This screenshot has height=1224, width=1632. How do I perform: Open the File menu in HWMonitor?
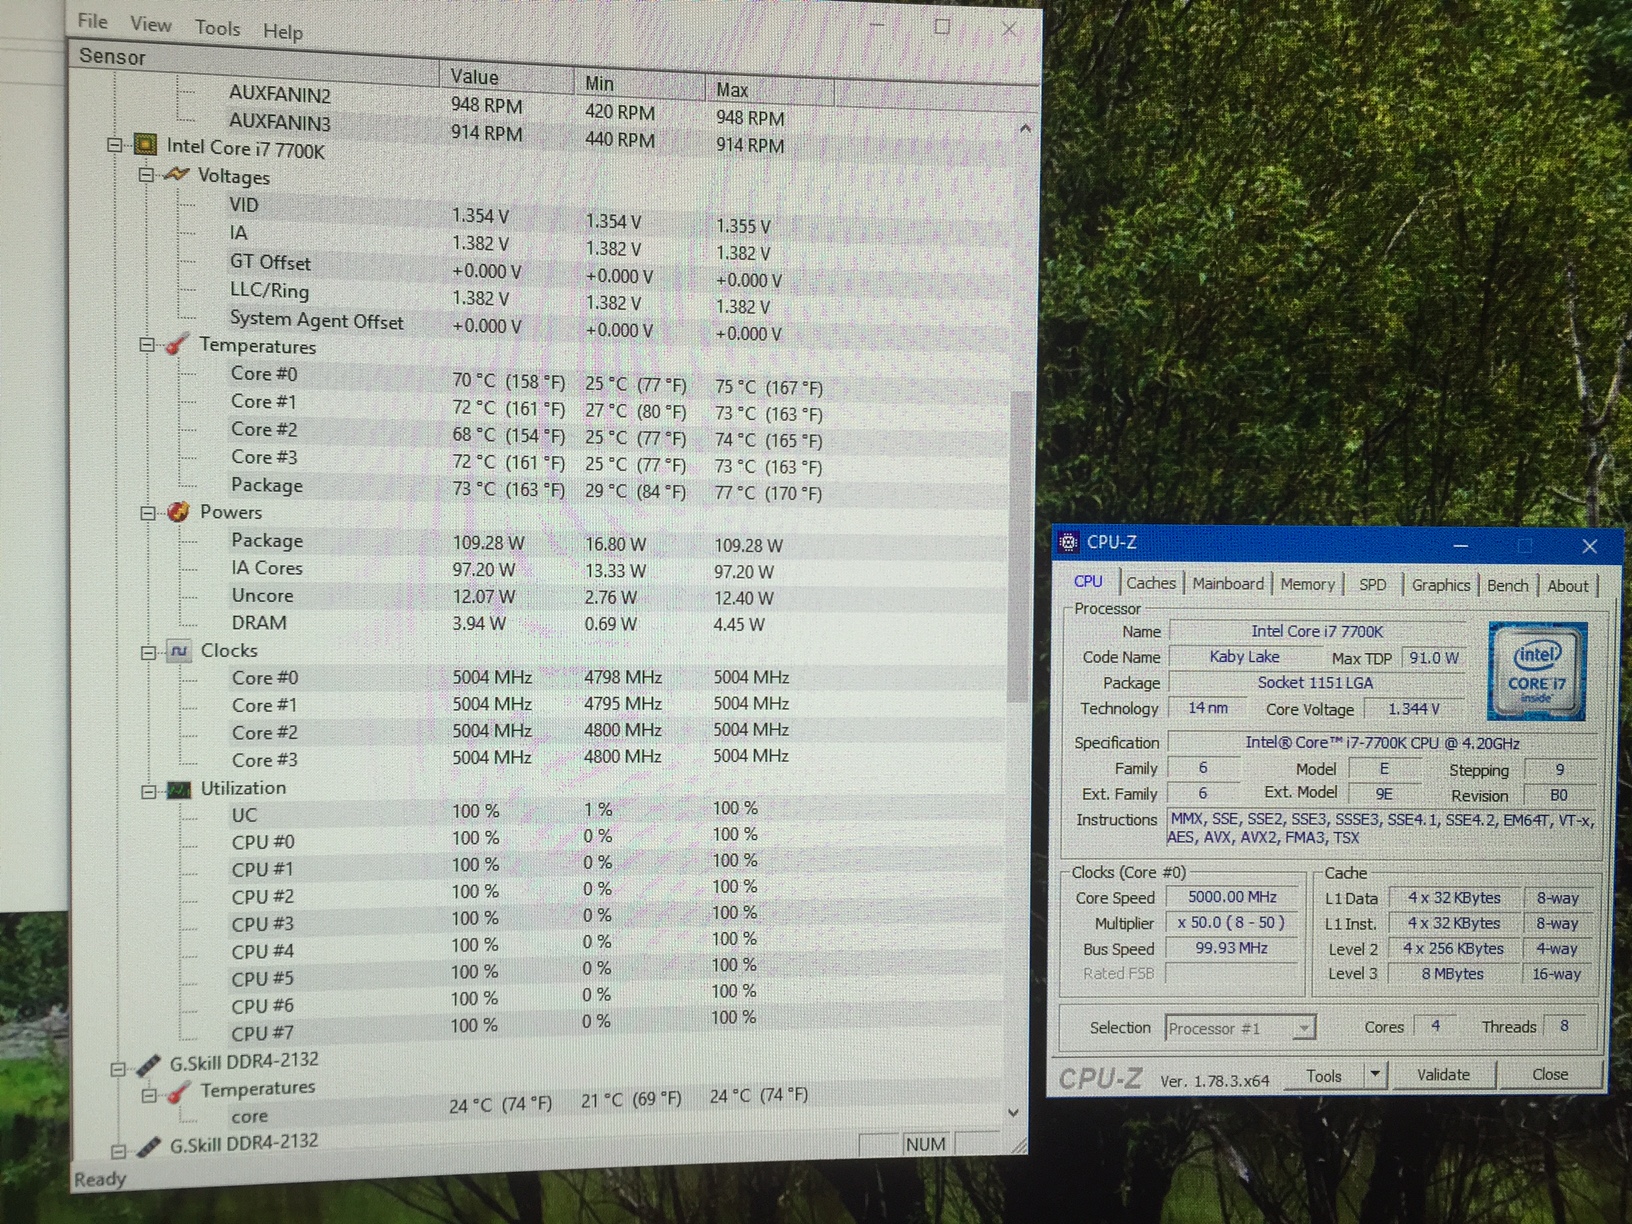click(x=92, y=20)
